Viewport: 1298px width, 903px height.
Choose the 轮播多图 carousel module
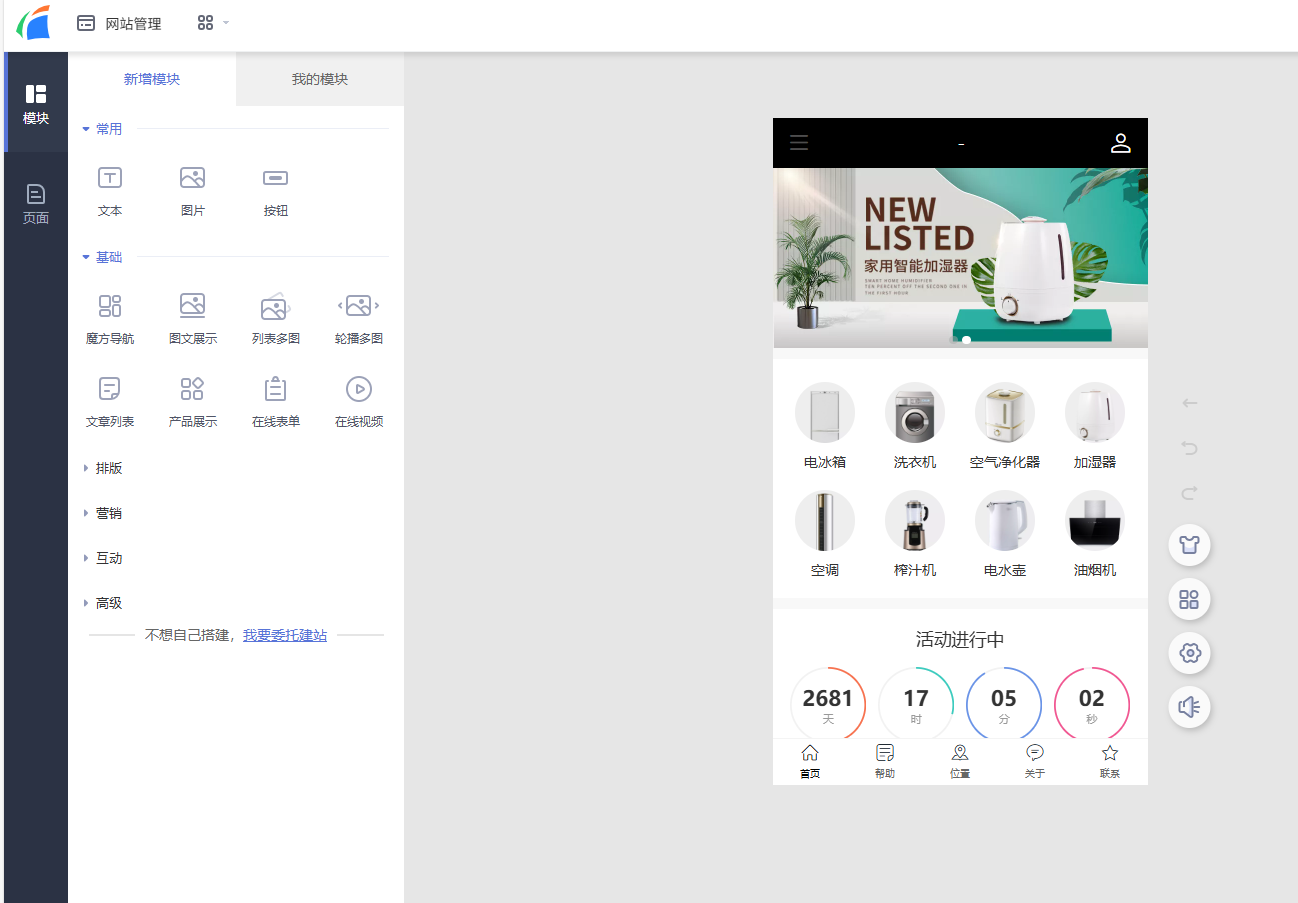(358, 318)
